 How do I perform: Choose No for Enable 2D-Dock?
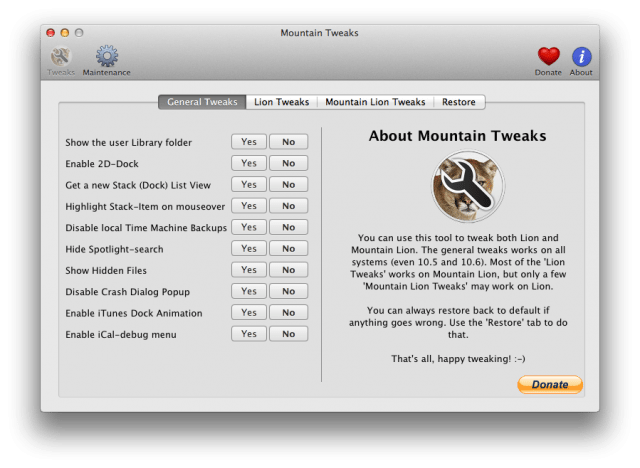point(288,163)
